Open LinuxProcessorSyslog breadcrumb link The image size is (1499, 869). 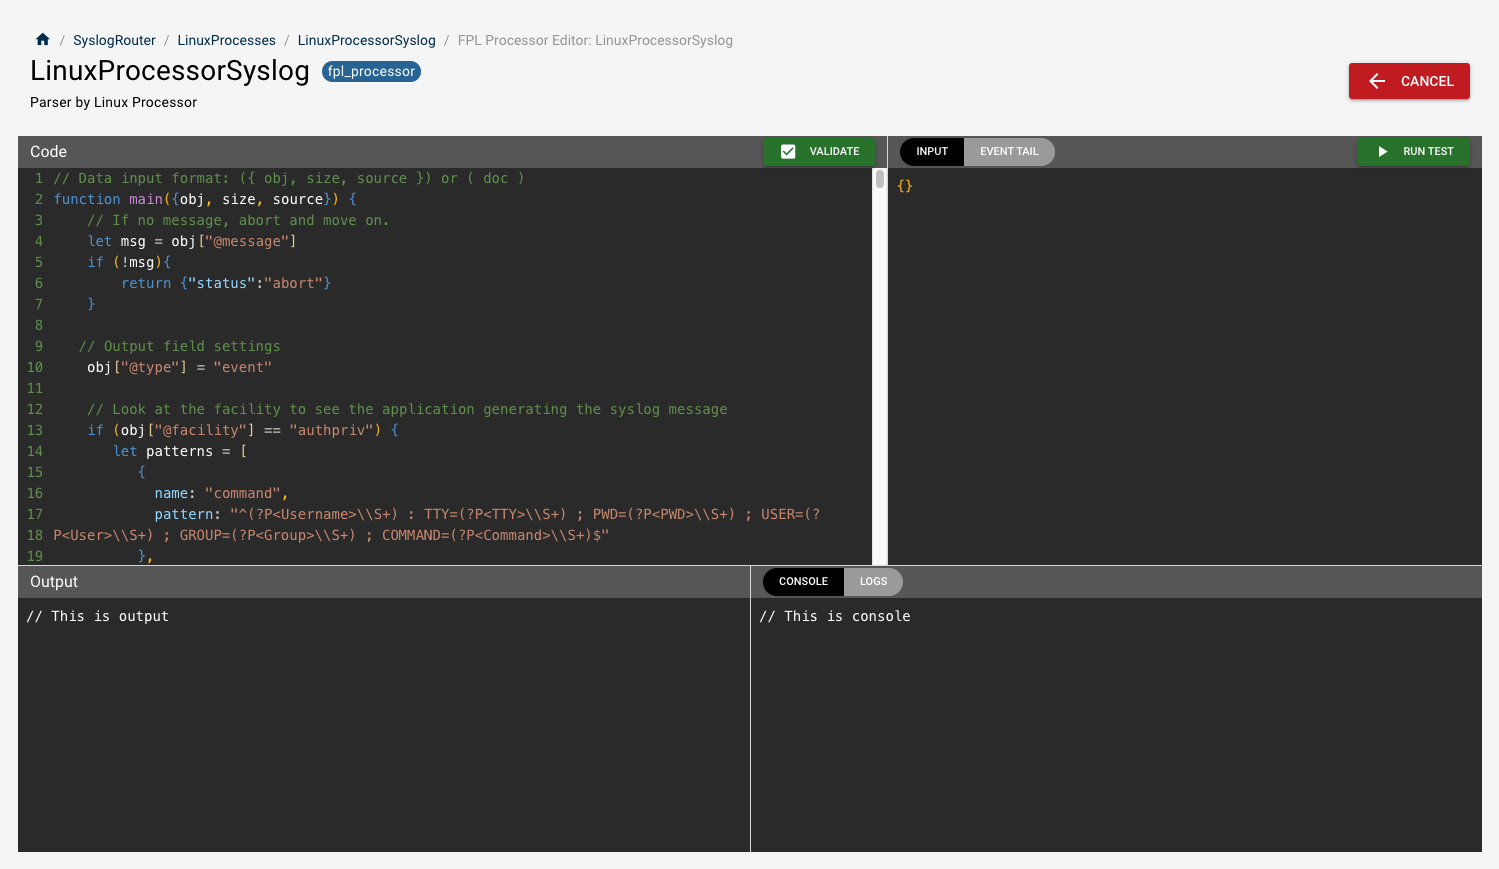coord(366,41)
